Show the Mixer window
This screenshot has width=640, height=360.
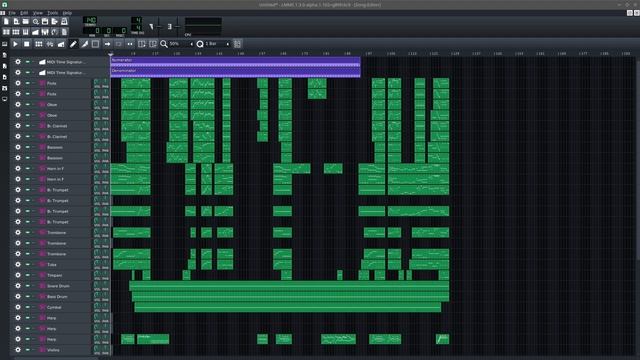tap(45, 31)
